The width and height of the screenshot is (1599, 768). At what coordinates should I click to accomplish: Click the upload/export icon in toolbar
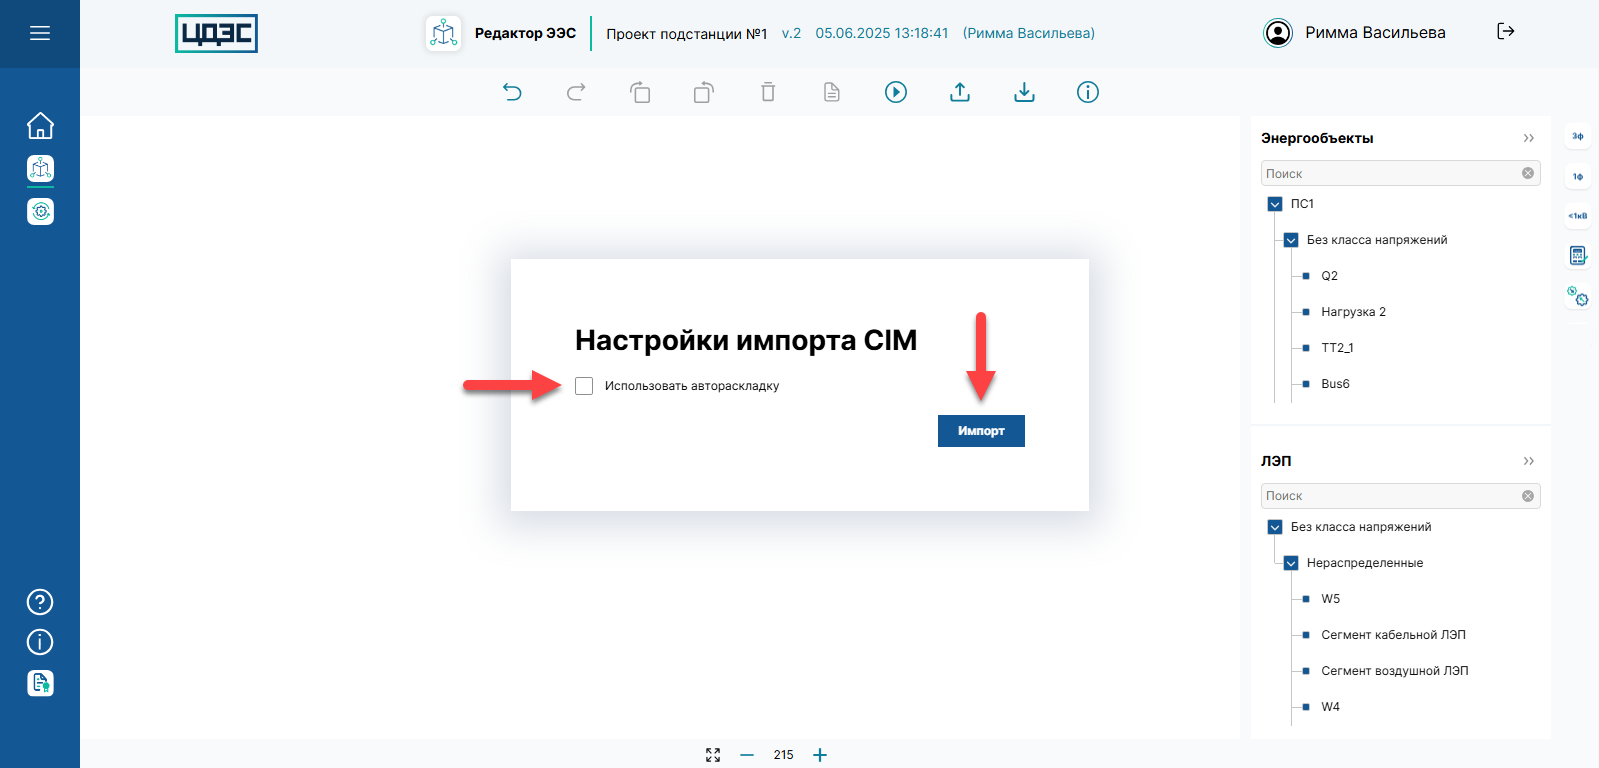pos(960,92)
